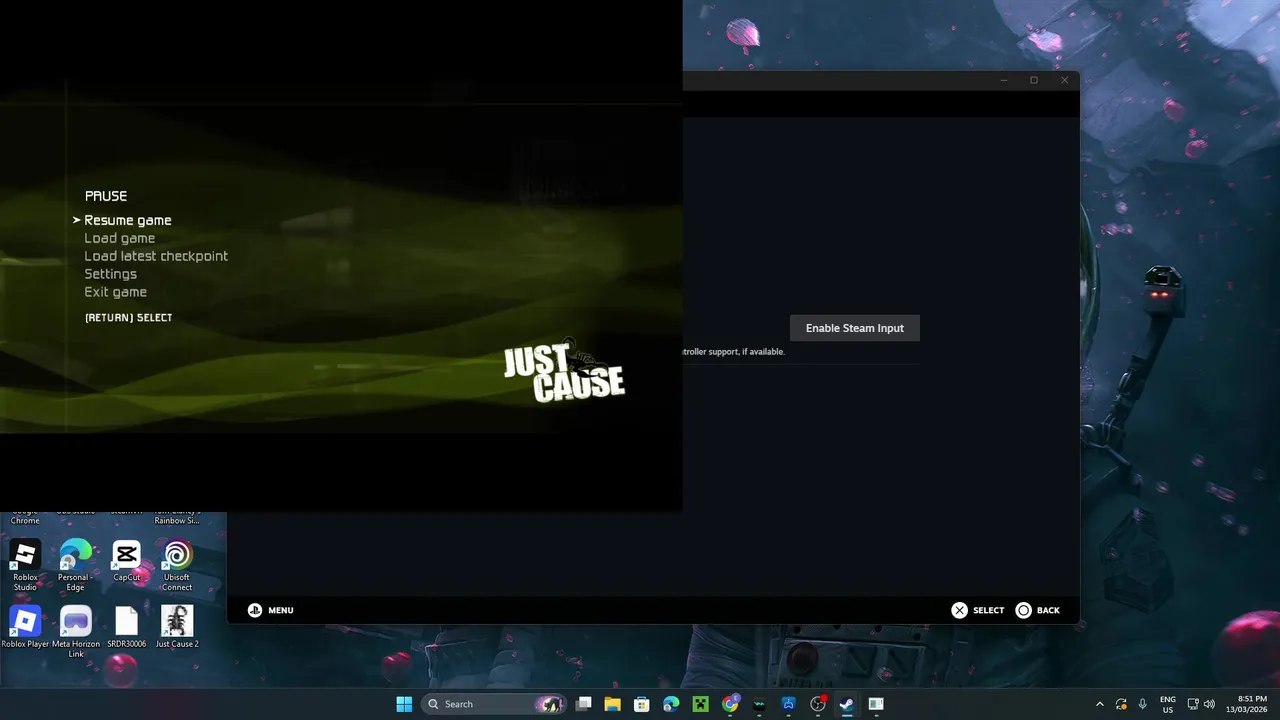
Task: Launch the Just Cause 2 desktop shortcut
Action: (177, 627)
